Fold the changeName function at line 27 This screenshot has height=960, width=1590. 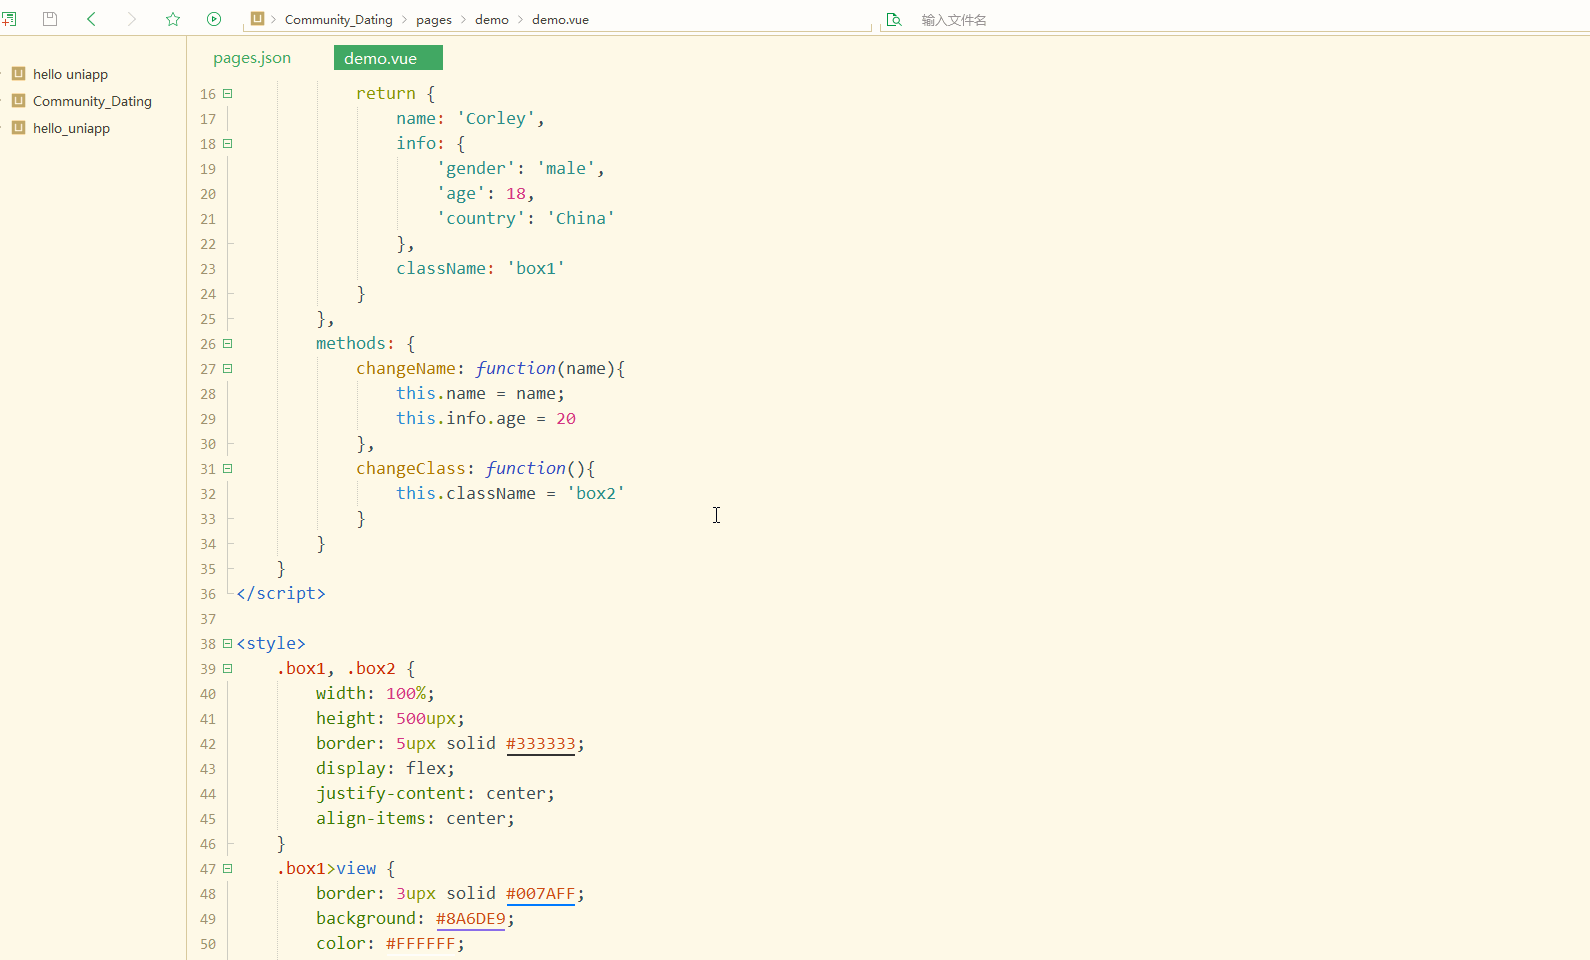[x=228, y=368]
